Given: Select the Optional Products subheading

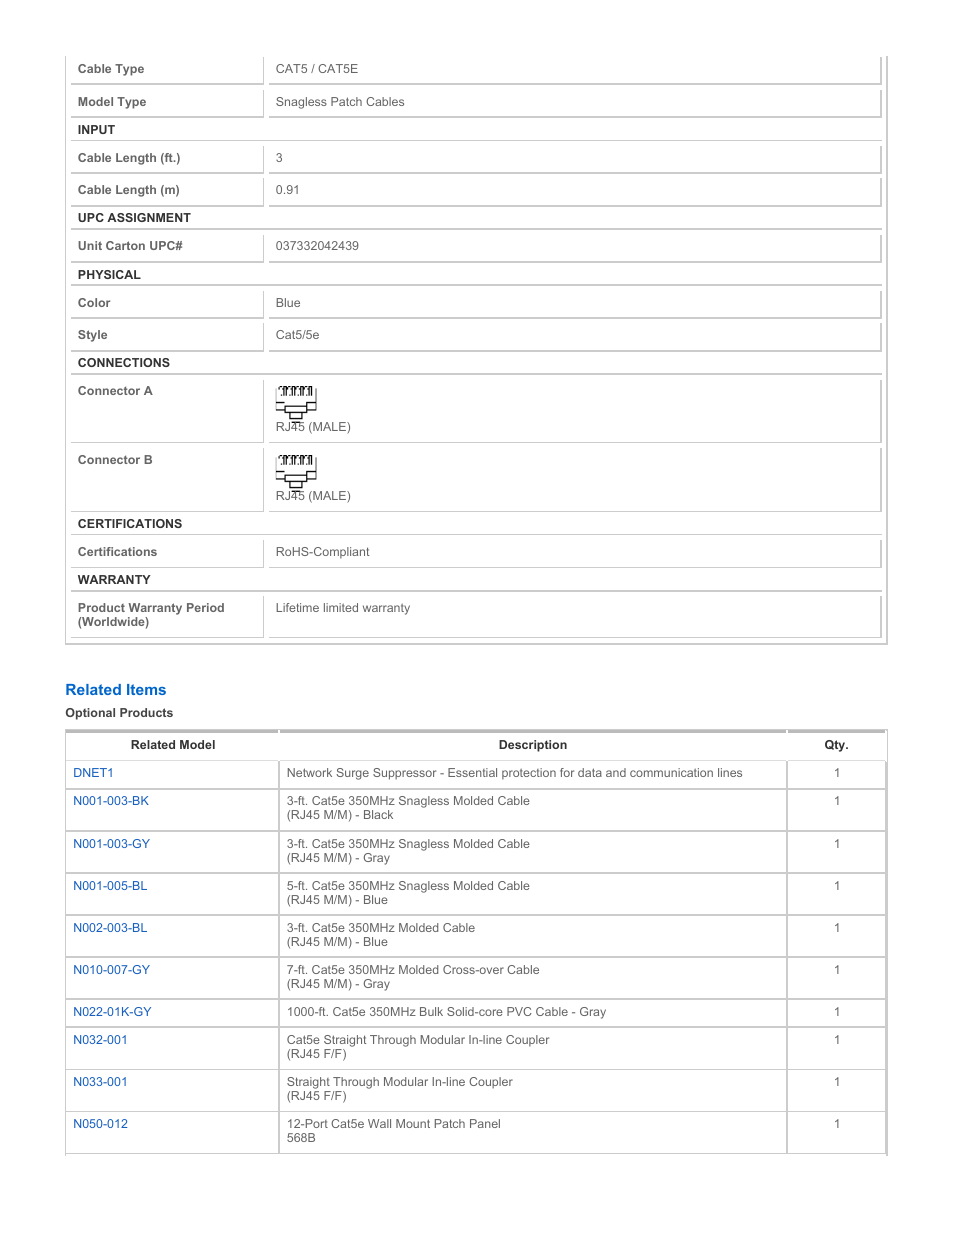Looking at the screenshot, I should coord(119,713).
